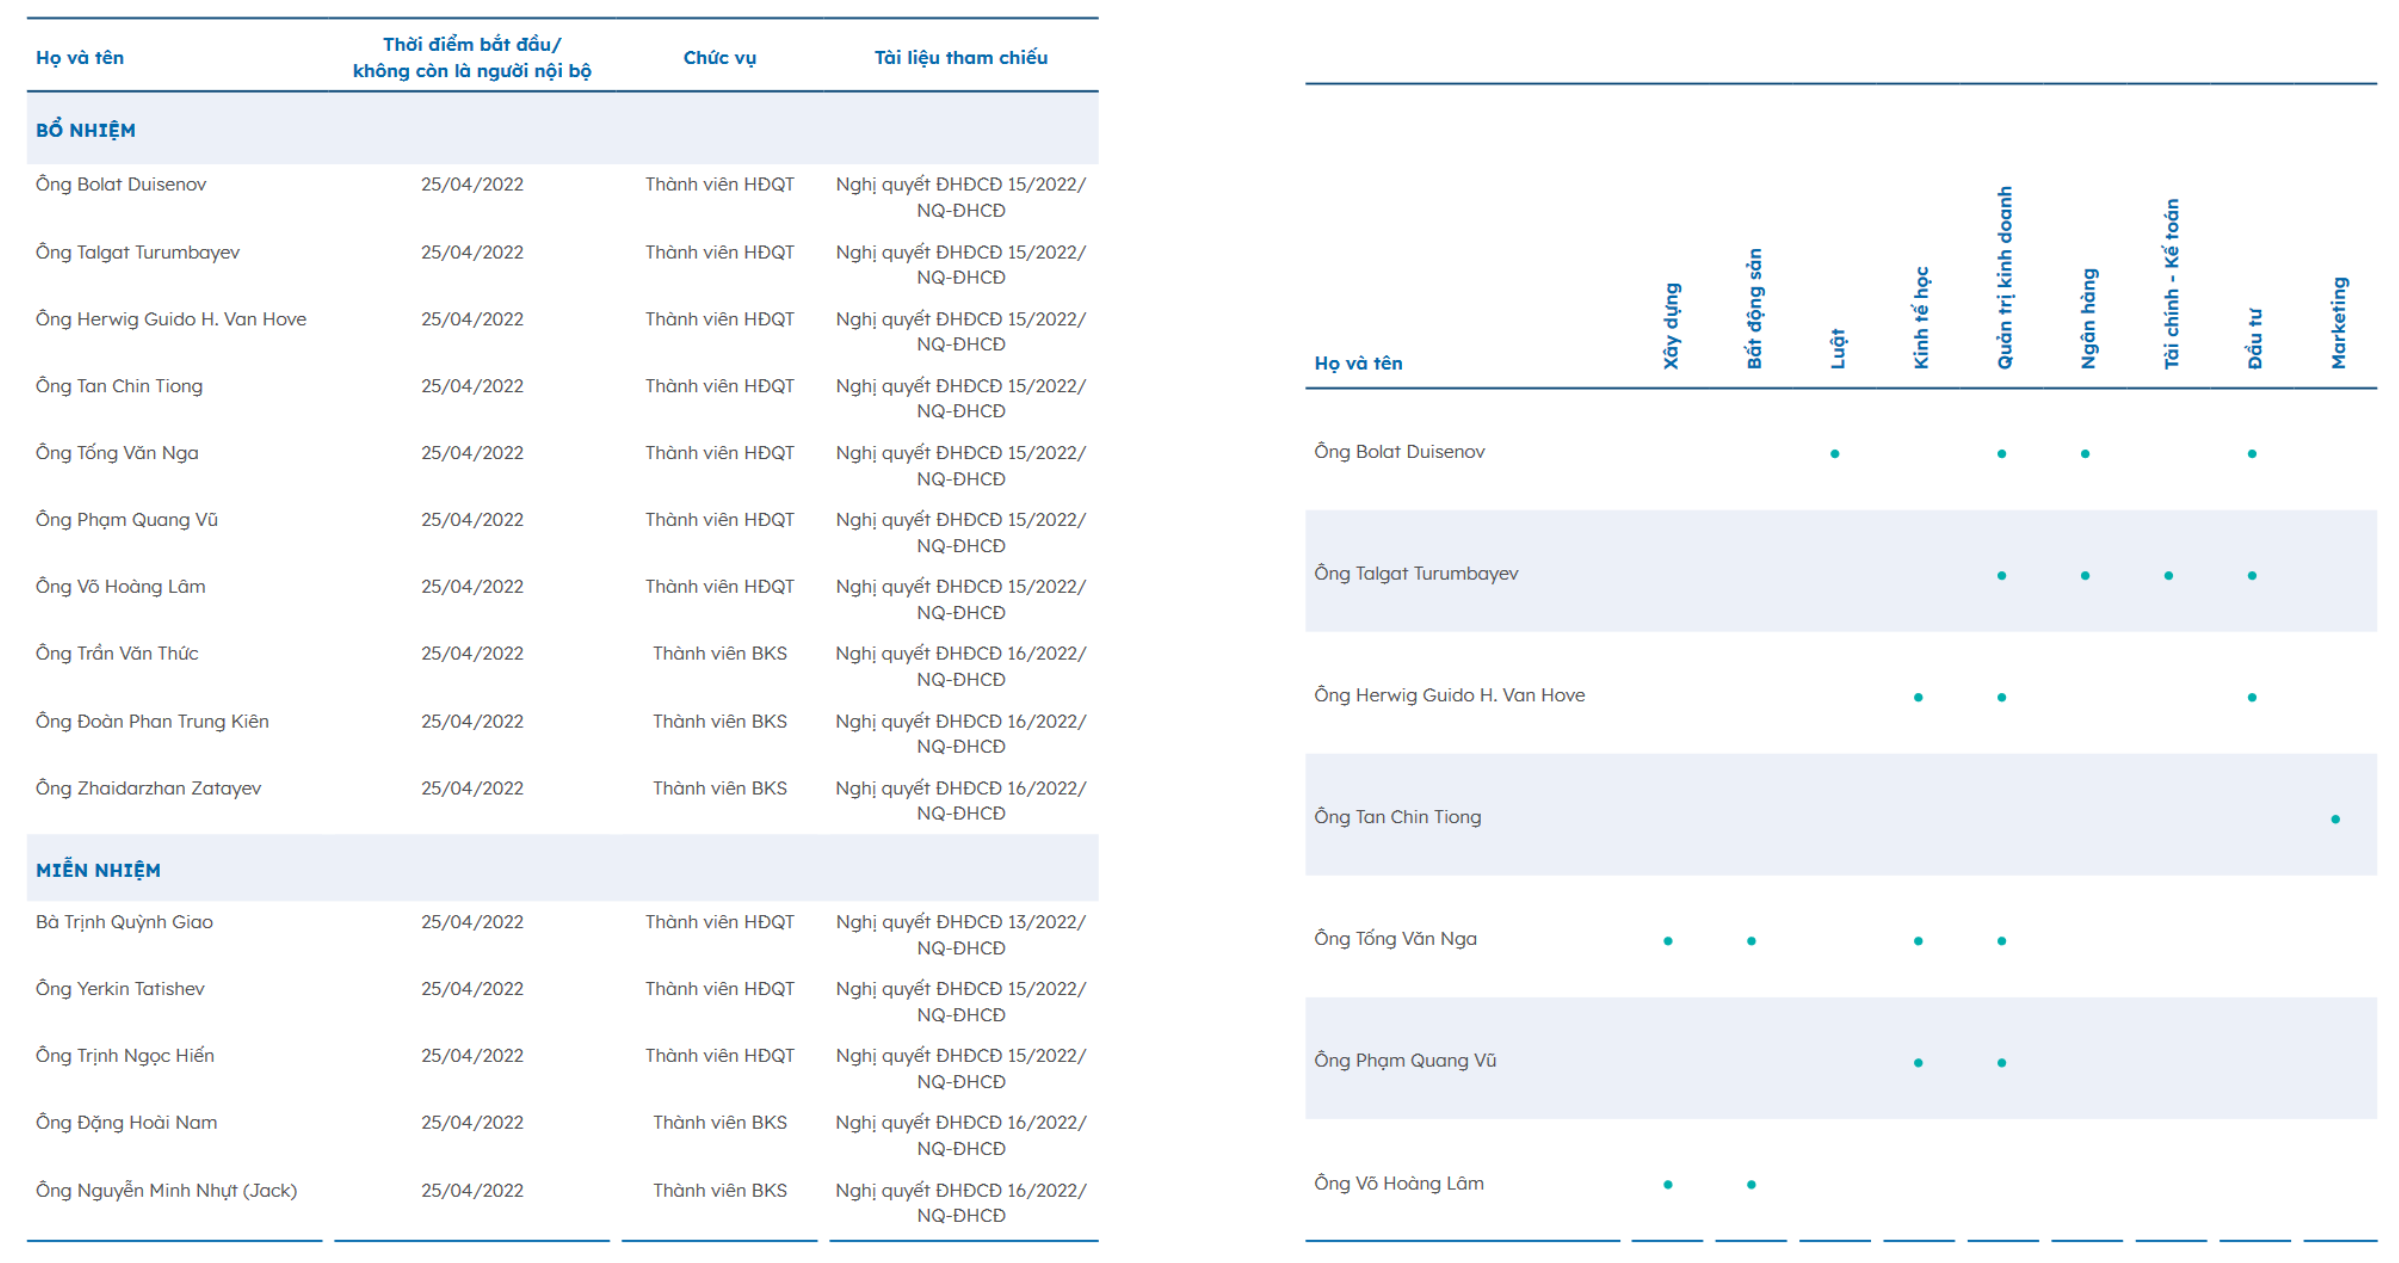Click 'Ông Herwig Guido H. Van Hove' in skills matrix
This screenshot has width=2399, height=1263.
1449,695
